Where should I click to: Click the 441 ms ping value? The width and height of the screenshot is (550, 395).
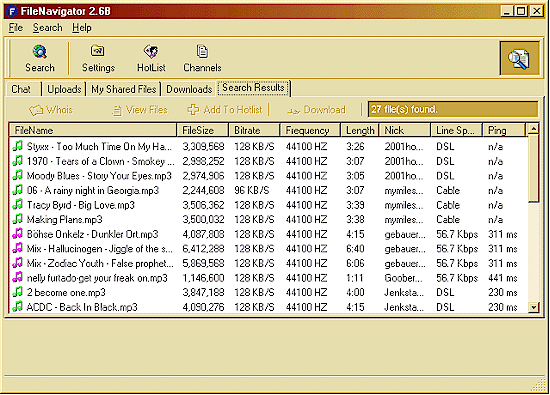tap(503, 278)
